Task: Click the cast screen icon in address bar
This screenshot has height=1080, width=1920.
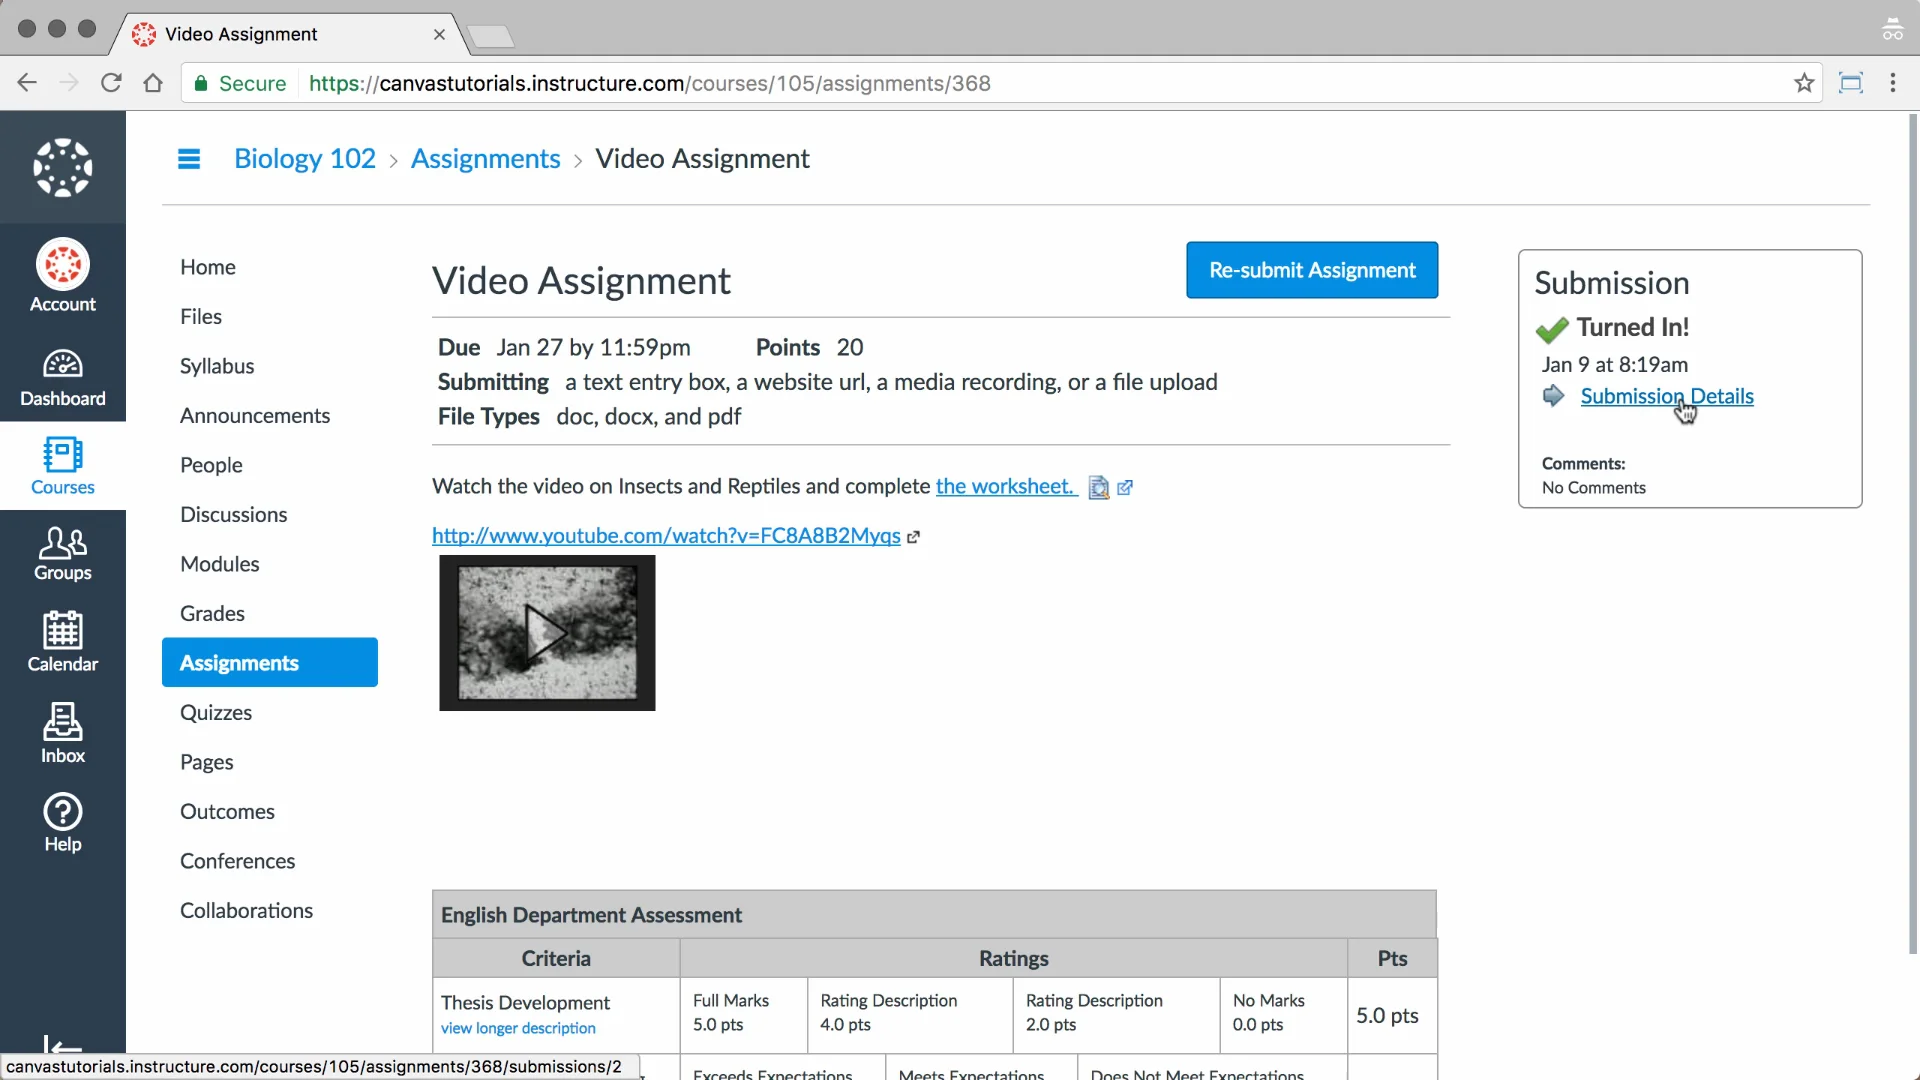Action: (x=1851, y=83)
